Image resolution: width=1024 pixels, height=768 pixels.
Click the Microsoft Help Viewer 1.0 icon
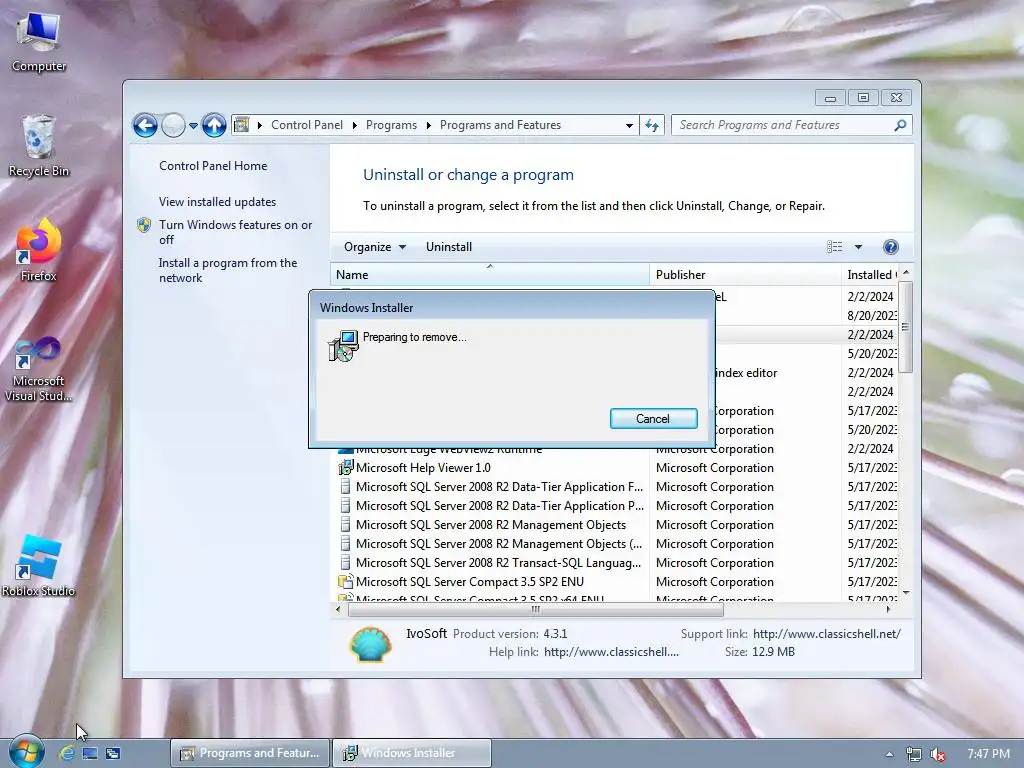point(345,468)
